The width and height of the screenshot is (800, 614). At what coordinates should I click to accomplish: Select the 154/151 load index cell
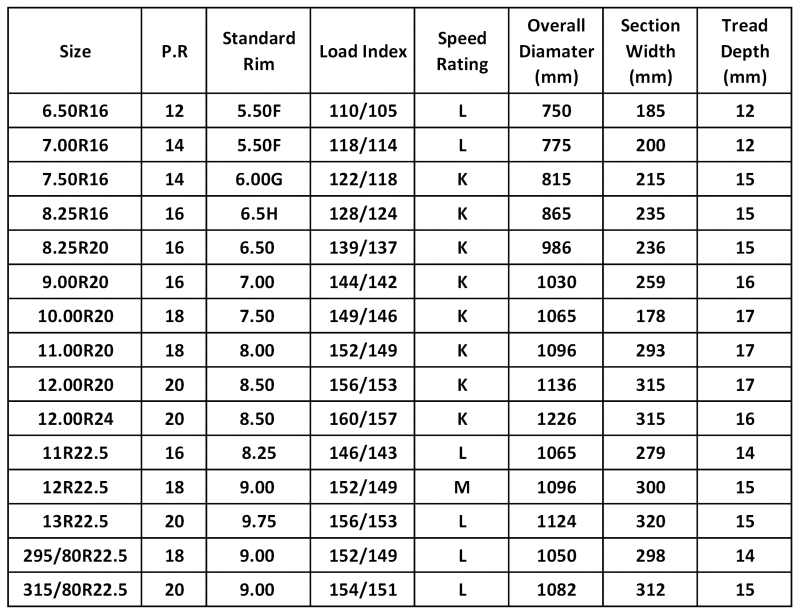[x=363, y=590]
